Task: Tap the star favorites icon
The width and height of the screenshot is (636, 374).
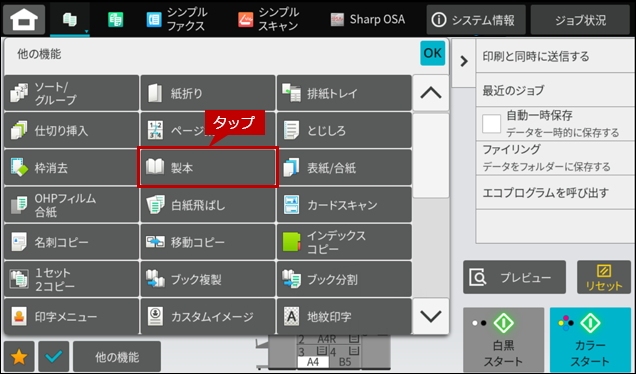Action: click(19, 357)
